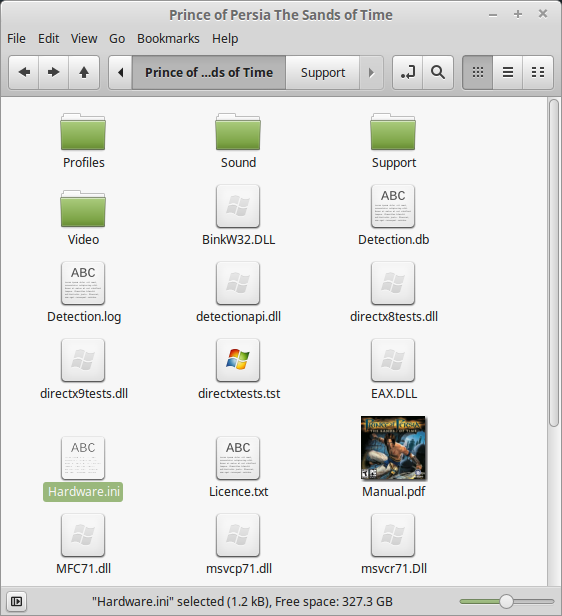The width and height of the screenshot is (562, 616).
Task: Click the EAX.DLL name label
Action: 394,394
